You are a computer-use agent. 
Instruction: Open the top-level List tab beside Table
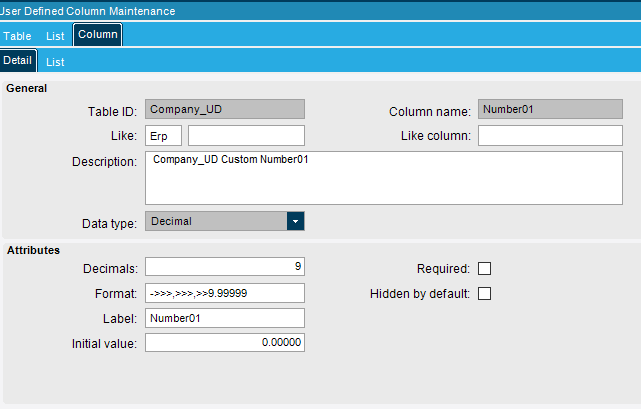point(55,36)
